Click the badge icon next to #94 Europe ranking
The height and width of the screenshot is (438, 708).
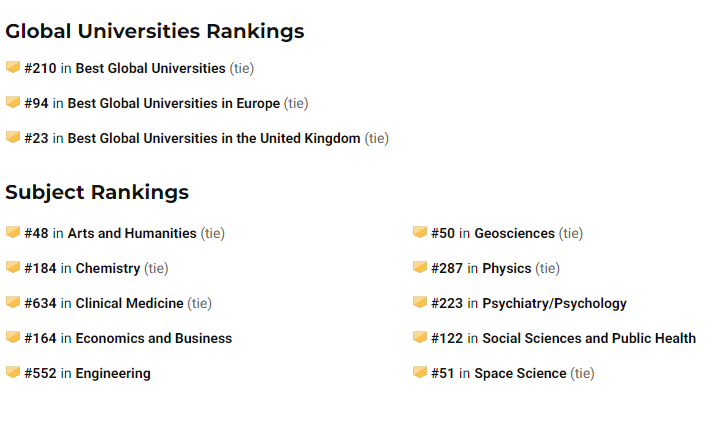(x=13, y=103)
